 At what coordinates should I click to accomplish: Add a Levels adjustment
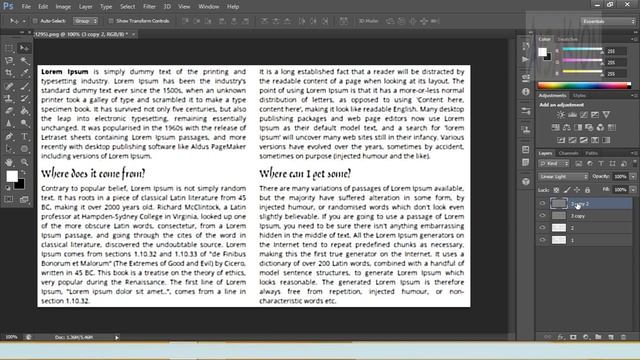click(x=573, y=115)
